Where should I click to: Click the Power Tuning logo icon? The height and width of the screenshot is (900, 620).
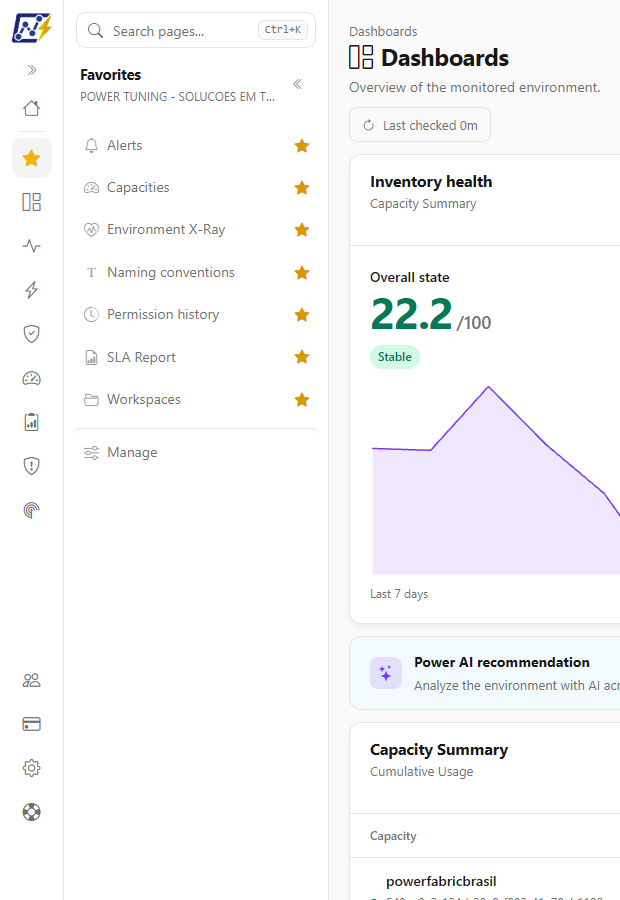coord(32,28)
